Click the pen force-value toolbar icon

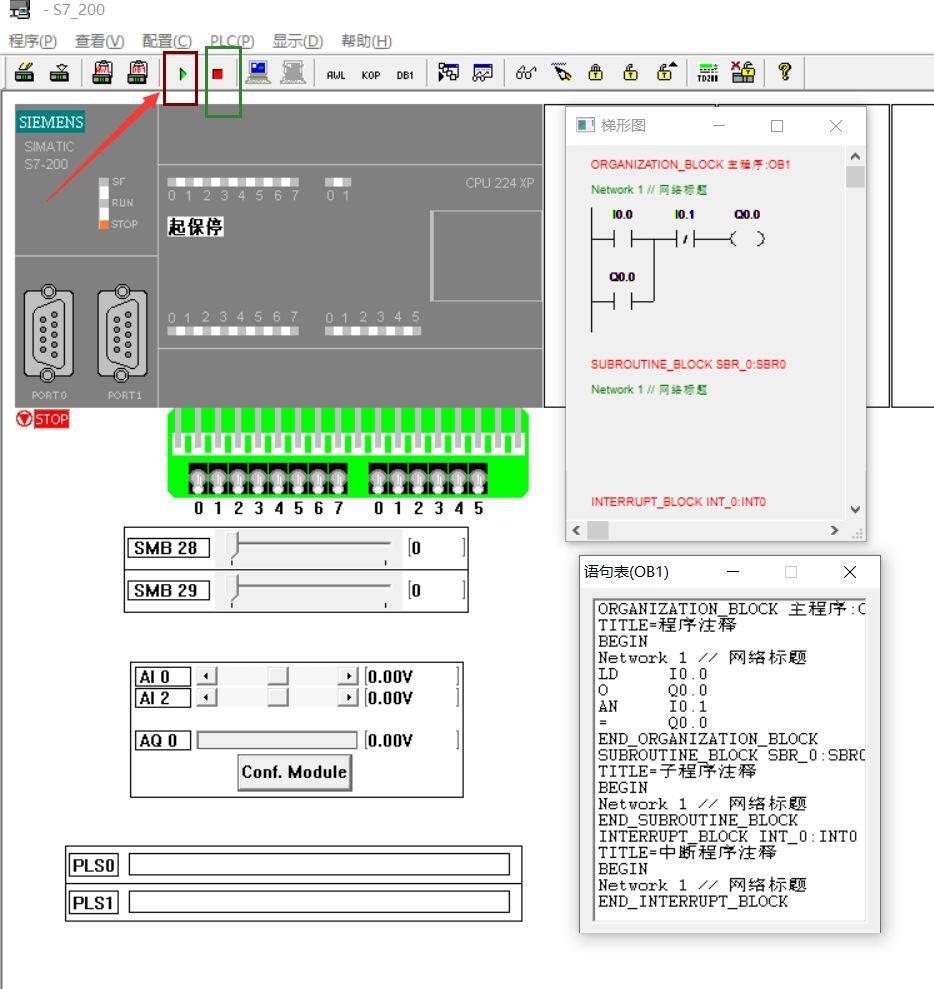[561, 72]
